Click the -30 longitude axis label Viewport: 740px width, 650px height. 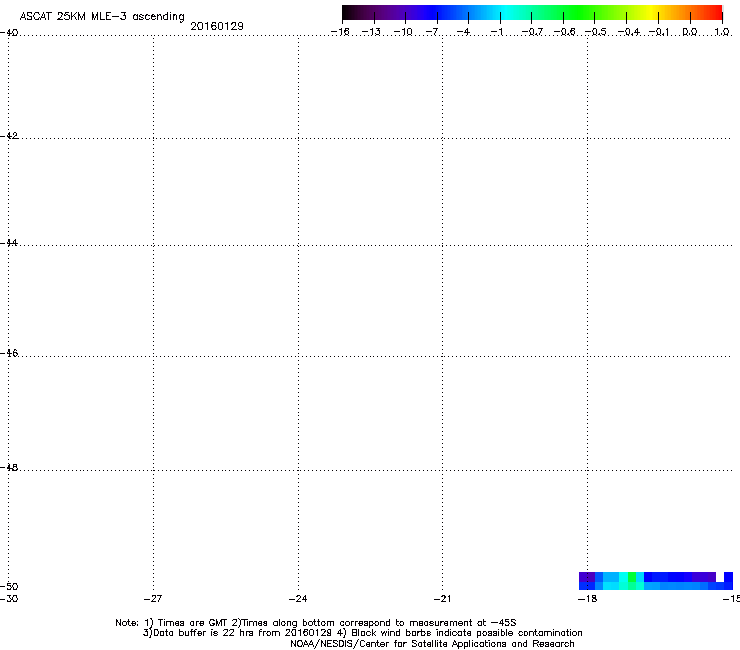[9, 599]
